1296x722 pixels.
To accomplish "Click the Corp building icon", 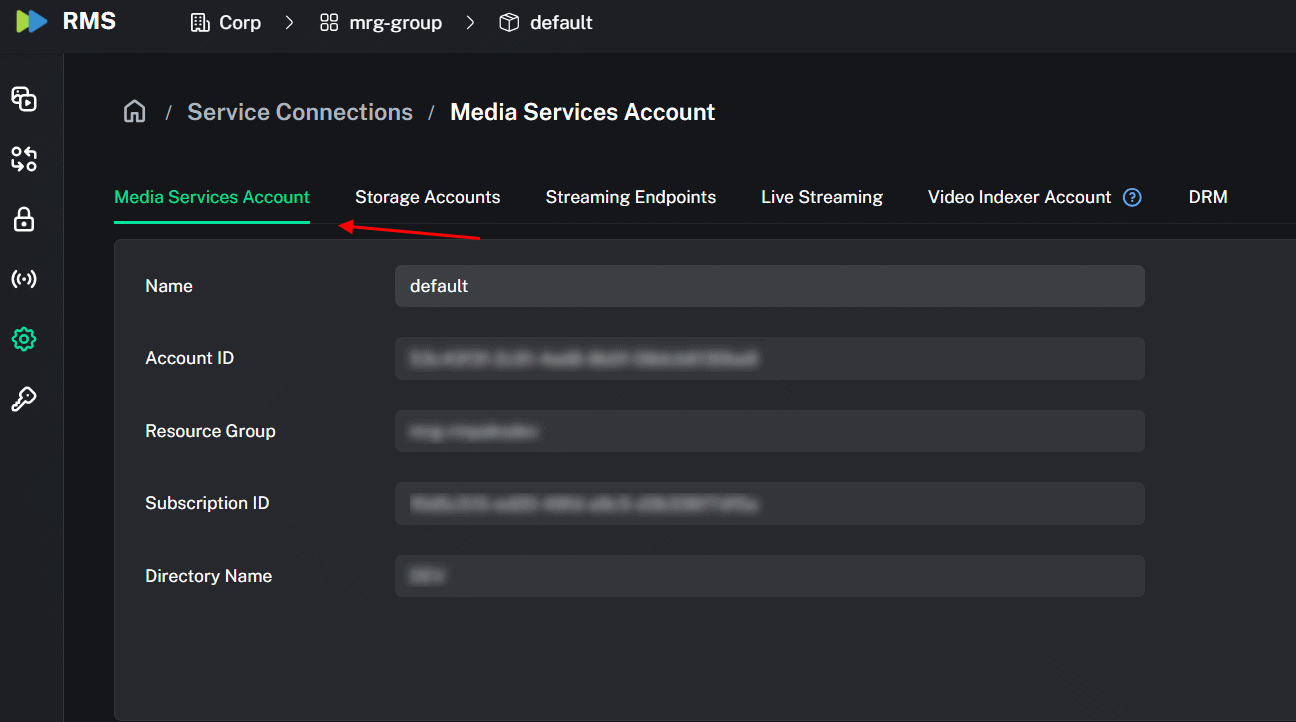I will 200,22.
